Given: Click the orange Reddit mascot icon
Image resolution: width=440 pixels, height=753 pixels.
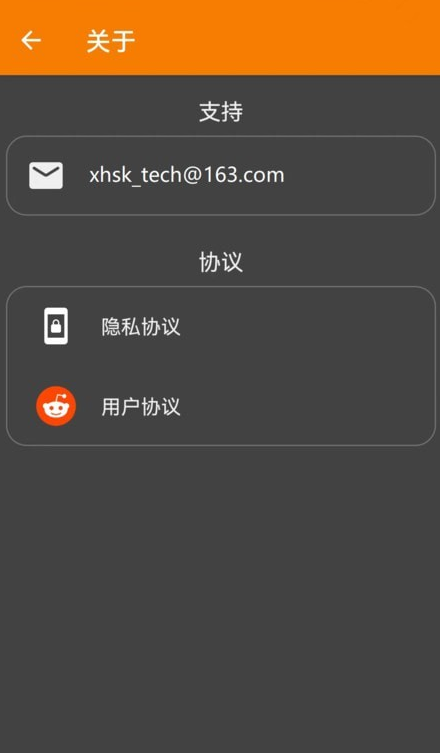Looking at the screenshot, I should click(56, 406).
